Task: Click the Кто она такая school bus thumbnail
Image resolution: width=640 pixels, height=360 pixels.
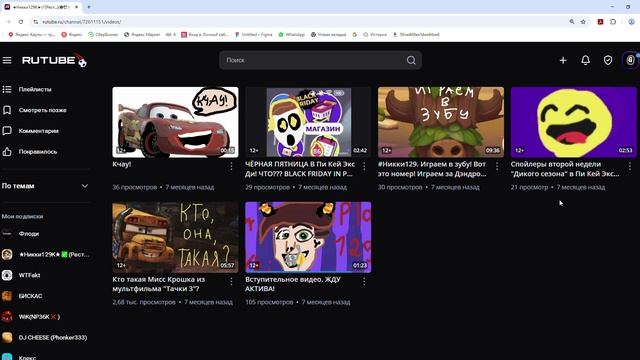Action: point(176,237)
